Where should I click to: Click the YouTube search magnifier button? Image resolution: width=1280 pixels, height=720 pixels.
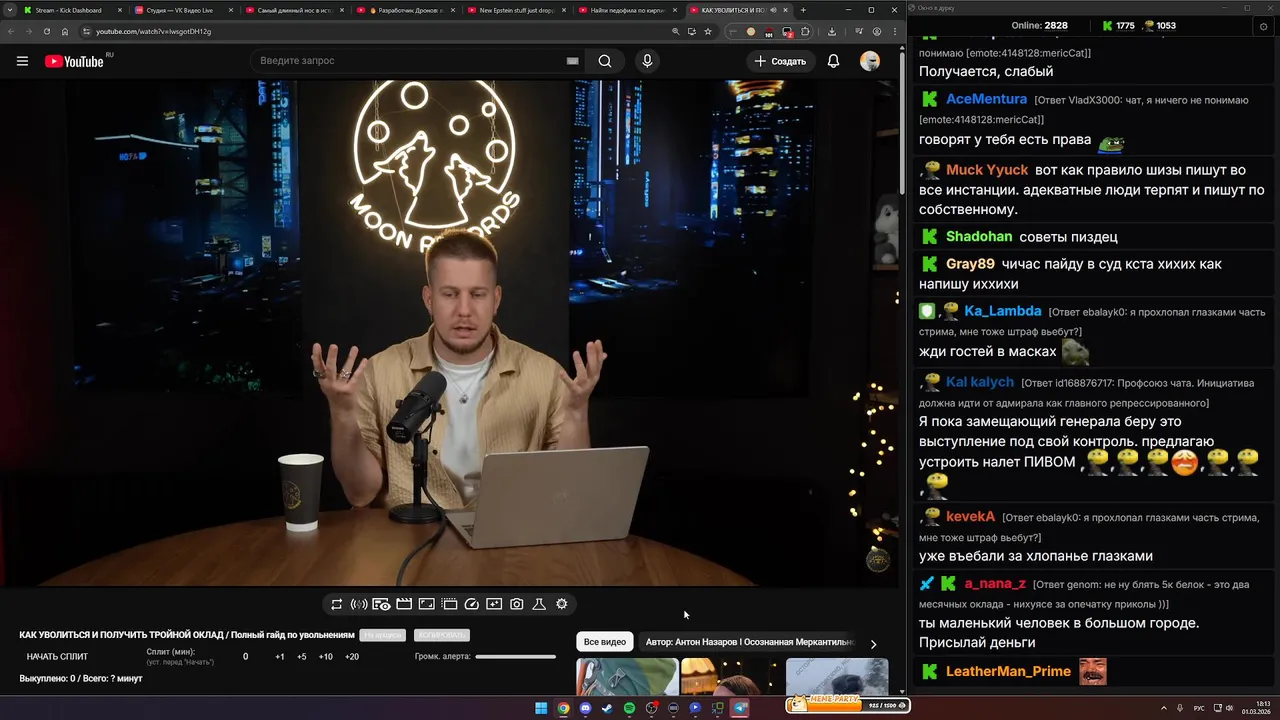(605, 61)
